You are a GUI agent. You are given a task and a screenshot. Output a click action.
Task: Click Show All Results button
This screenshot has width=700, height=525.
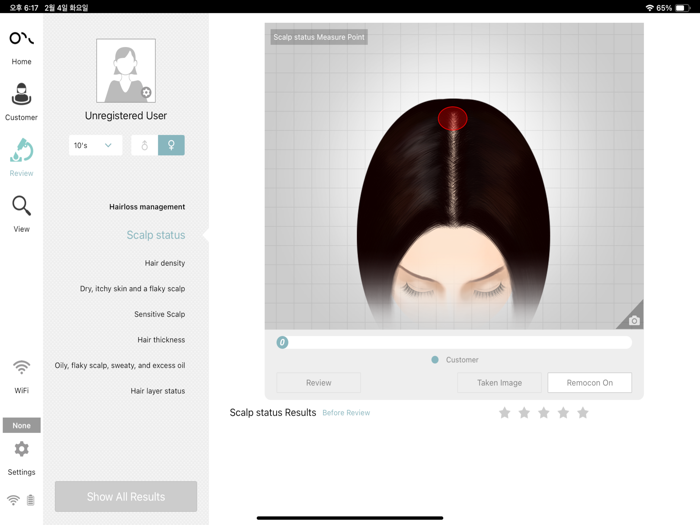(x=126, y=496)
